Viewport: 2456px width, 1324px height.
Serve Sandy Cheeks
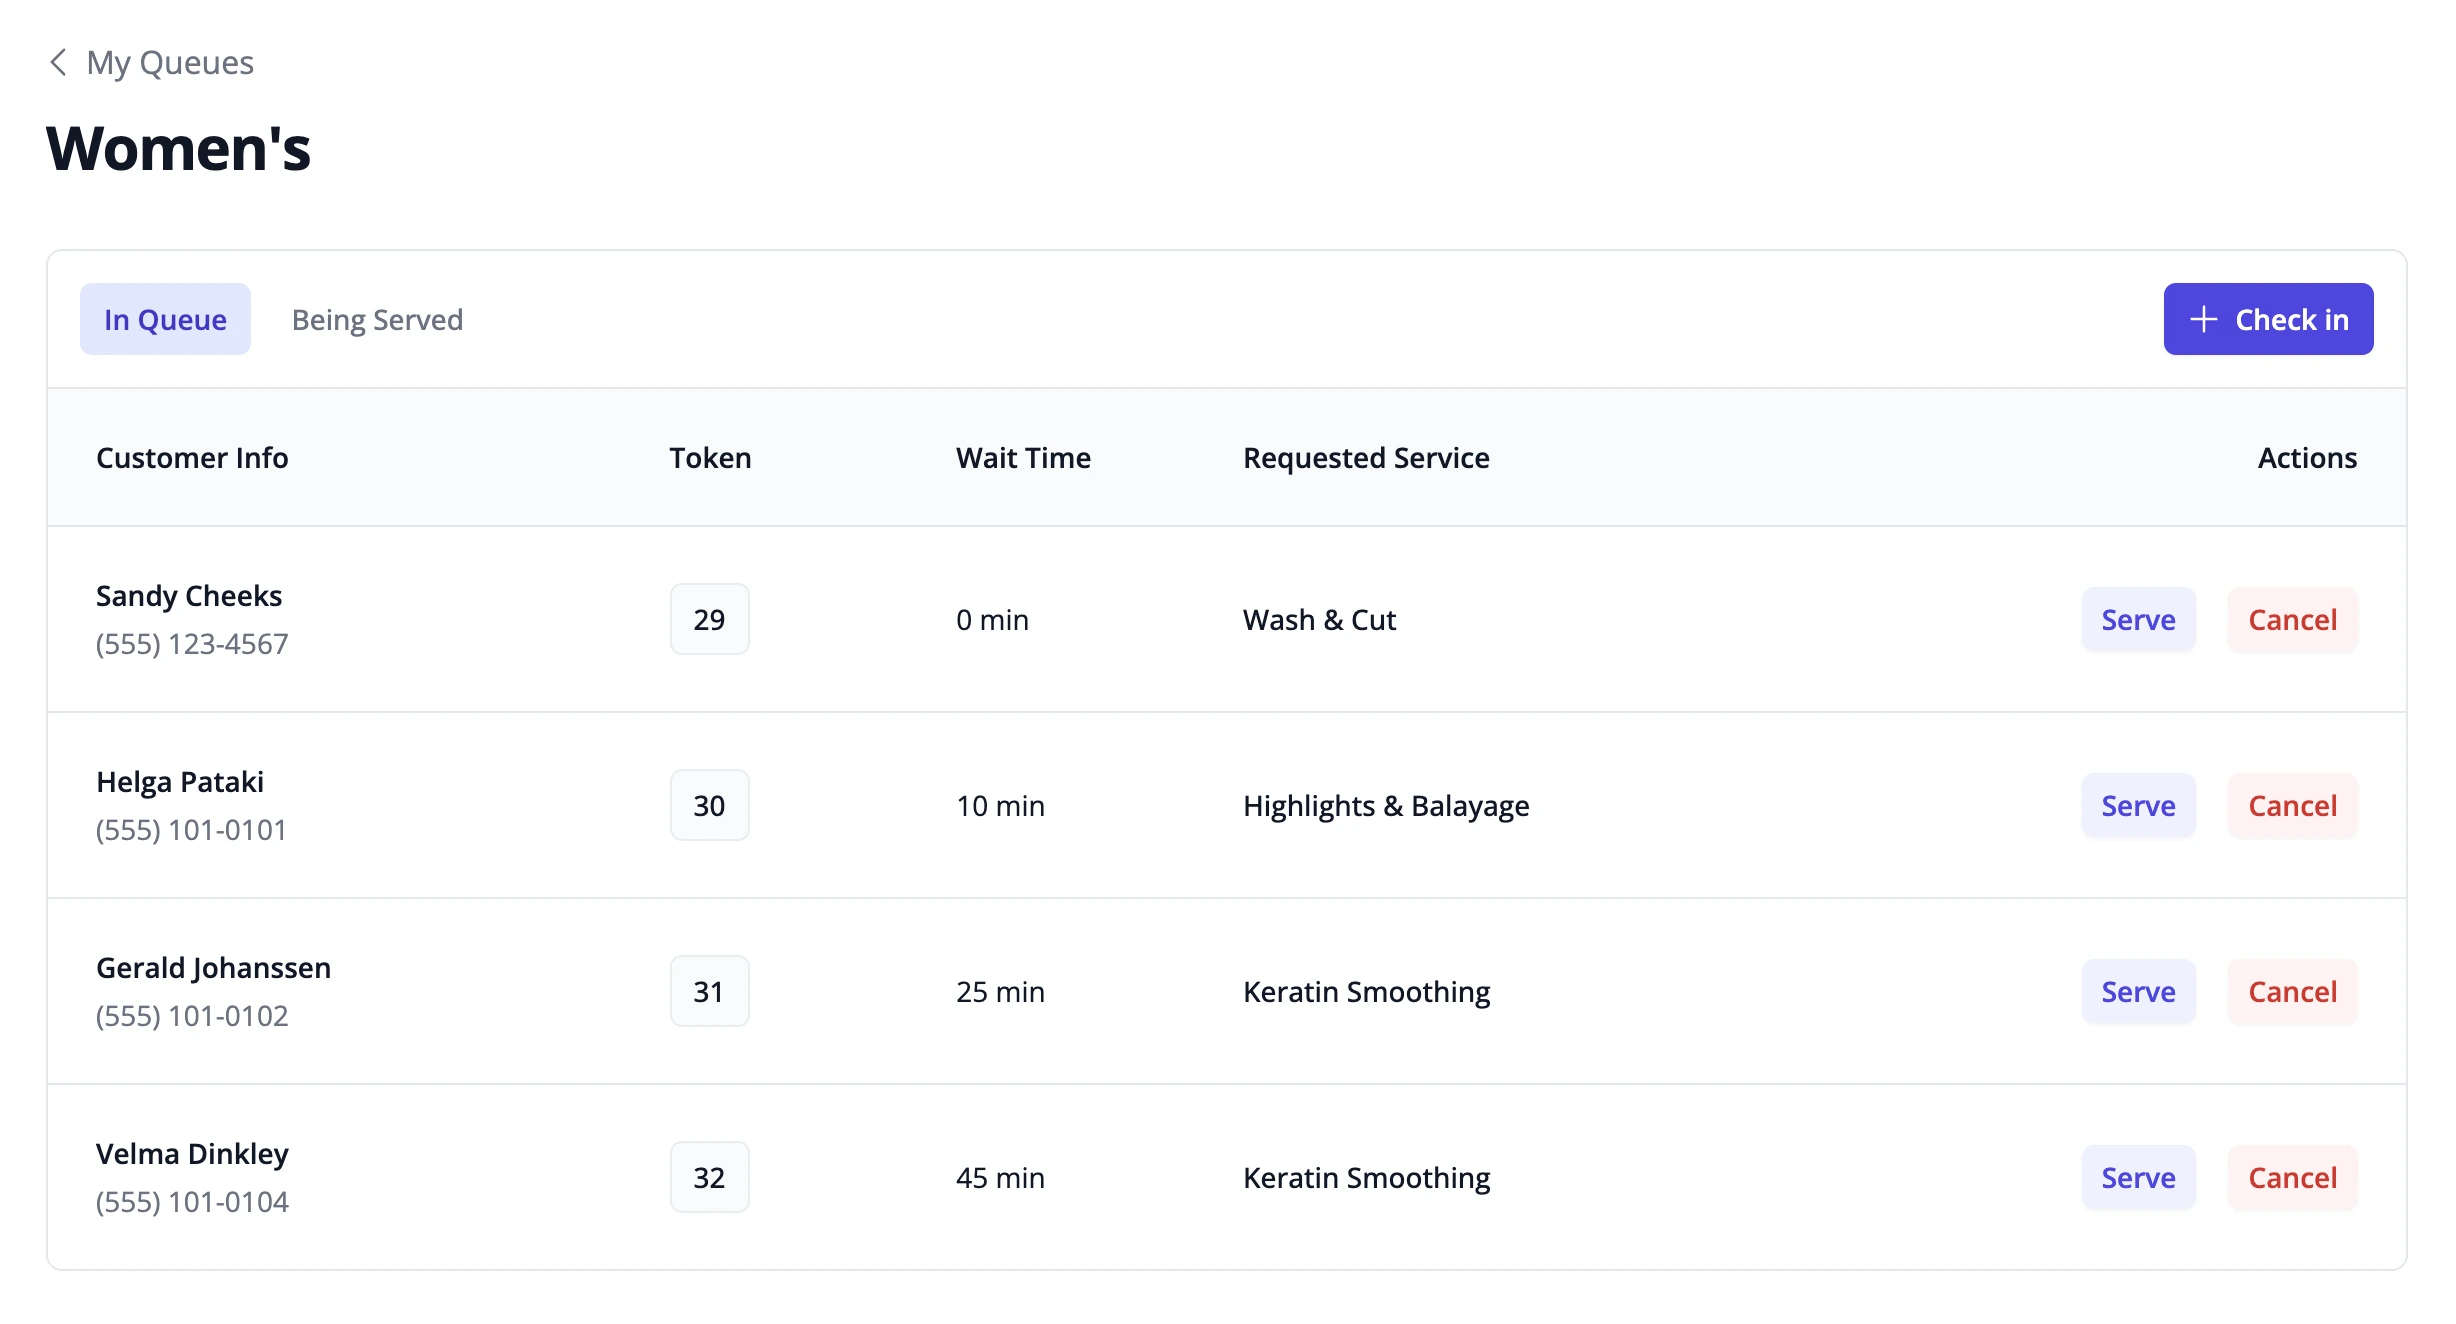tap(2138, 620)
